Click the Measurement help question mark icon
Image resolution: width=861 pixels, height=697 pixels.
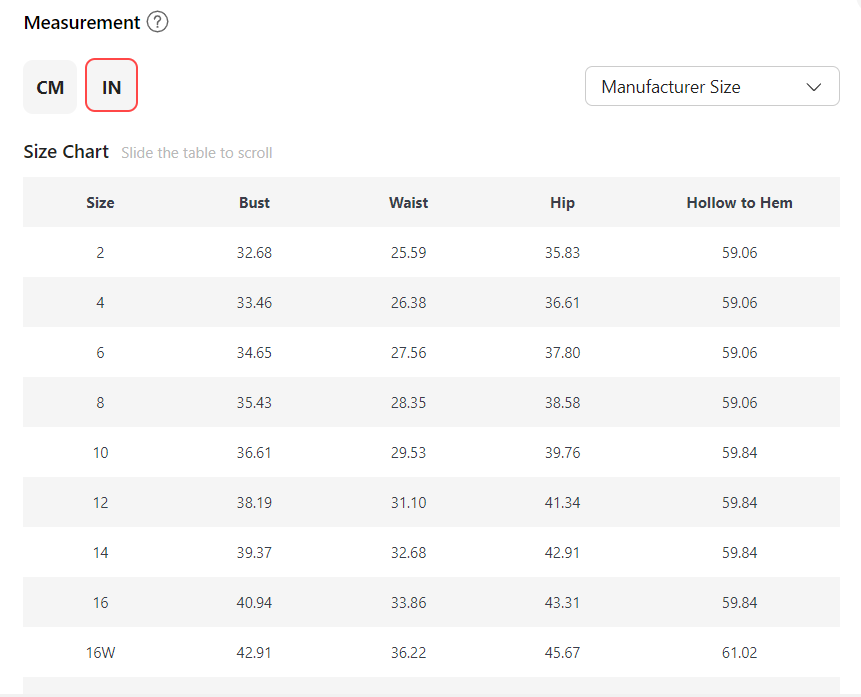[x=157, y=22]
